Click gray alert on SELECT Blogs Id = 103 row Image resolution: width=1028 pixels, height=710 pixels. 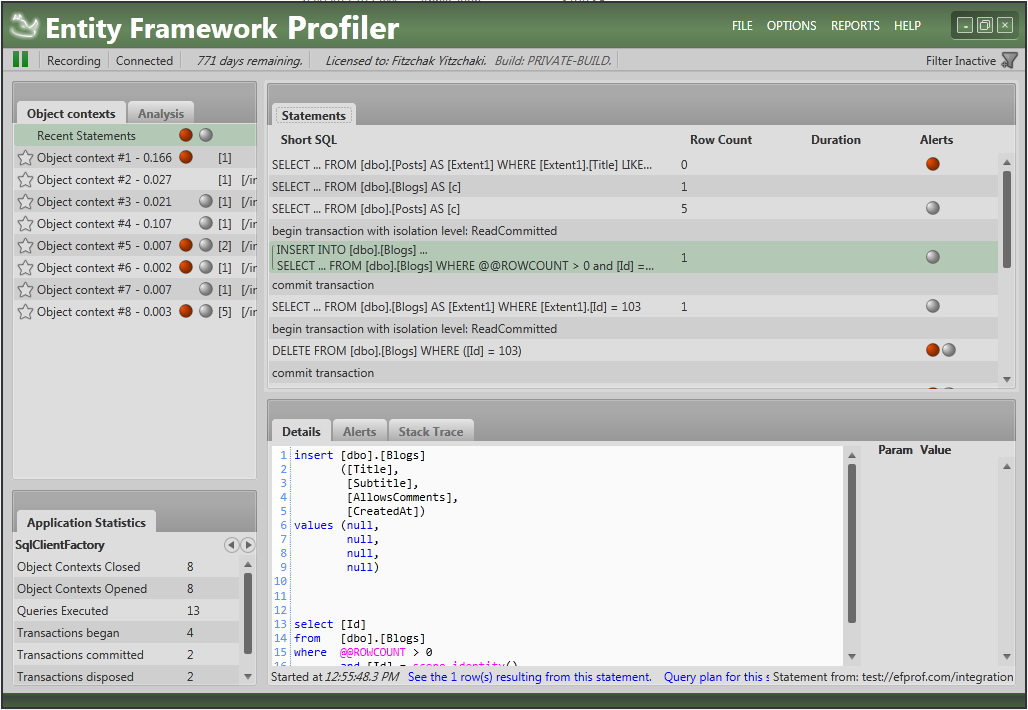coord(933,306)
